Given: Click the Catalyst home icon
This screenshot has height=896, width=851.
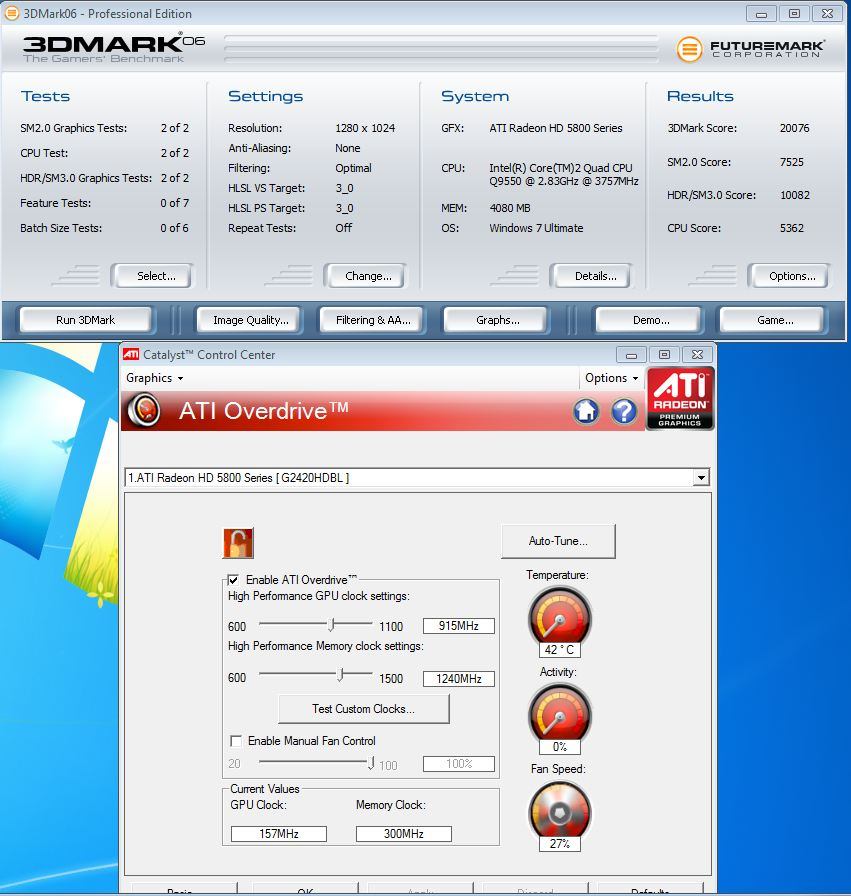Looking at the screenshot, I should 586,411.
